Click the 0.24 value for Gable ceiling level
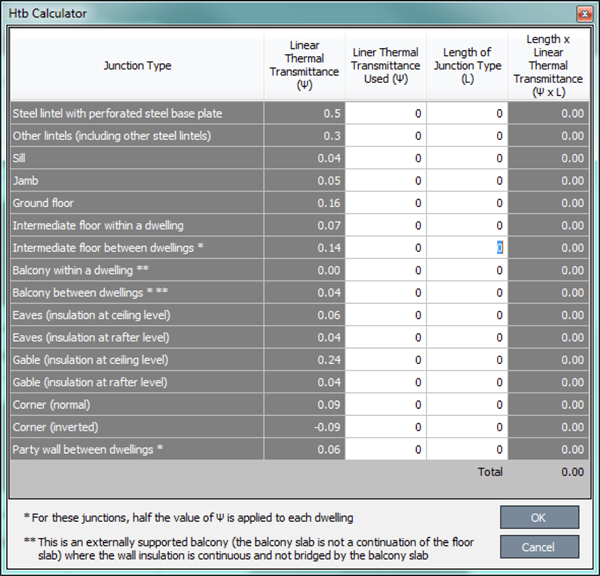Viewport: 600px width, 576px height. 329,360
